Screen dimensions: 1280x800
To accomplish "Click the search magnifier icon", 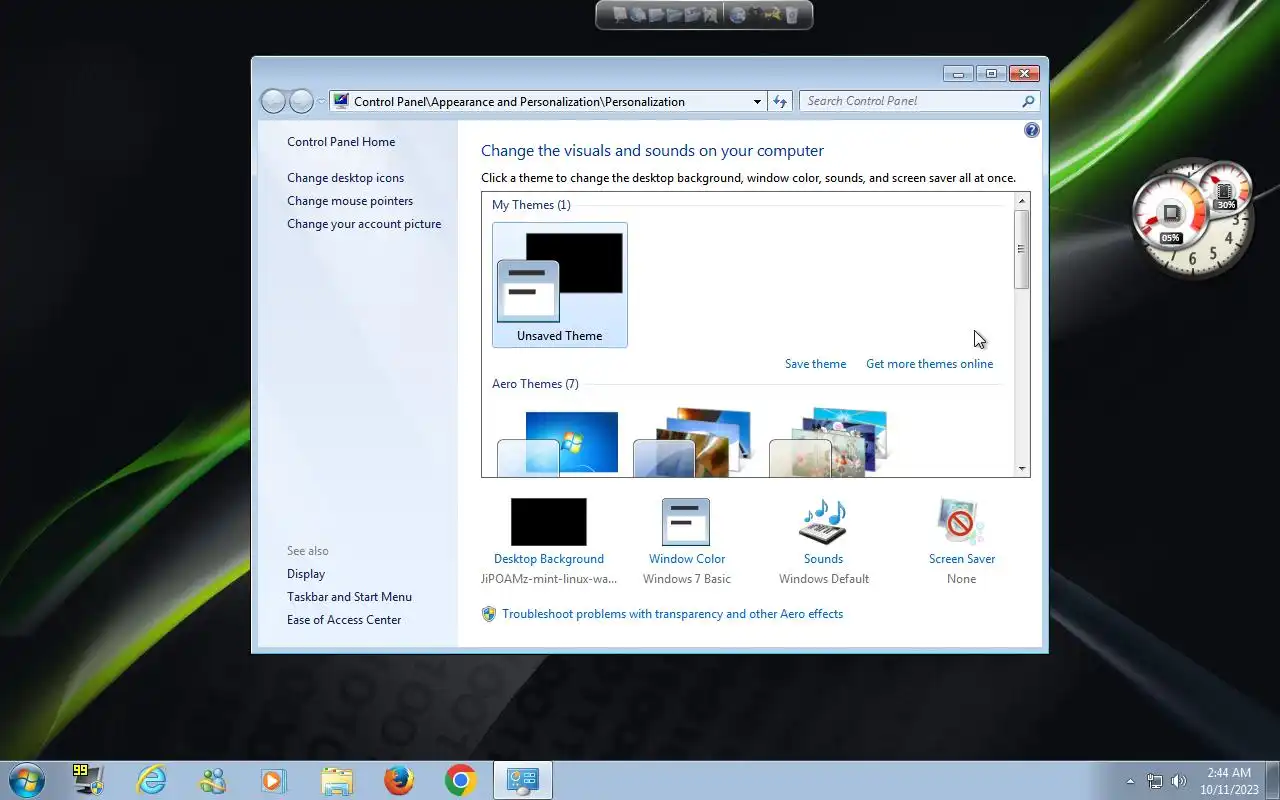I will click(1028, 101).
